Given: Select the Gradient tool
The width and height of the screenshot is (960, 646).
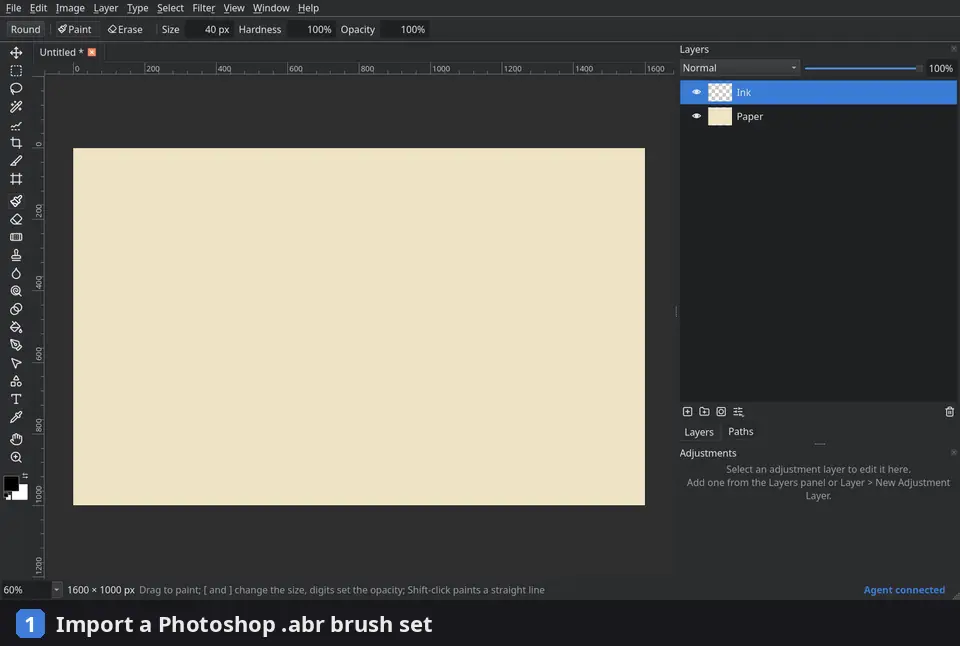Looking at the screenshot, I should pyautogui.click(x=16, y=237).
